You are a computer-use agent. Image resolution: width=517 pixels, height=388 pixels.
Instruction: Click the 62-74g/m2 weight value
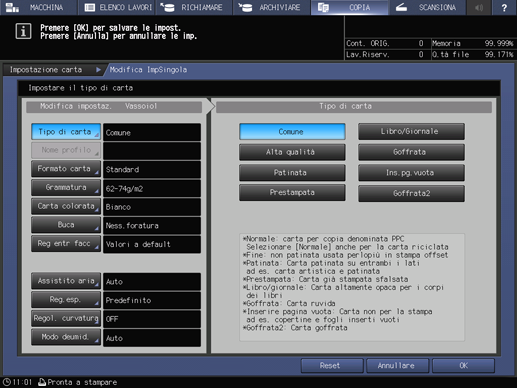pos(152,188)
